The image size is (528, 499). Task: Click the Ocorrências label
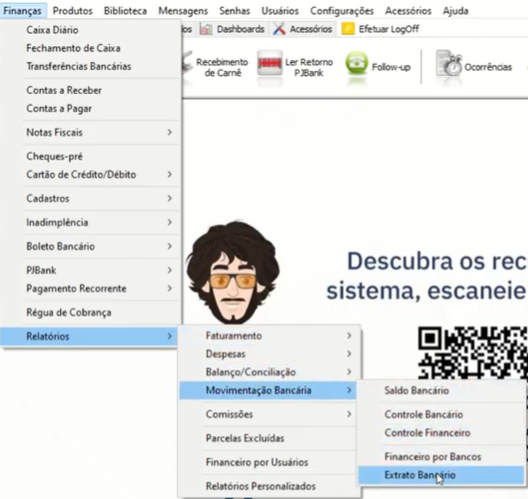[488, 67]
